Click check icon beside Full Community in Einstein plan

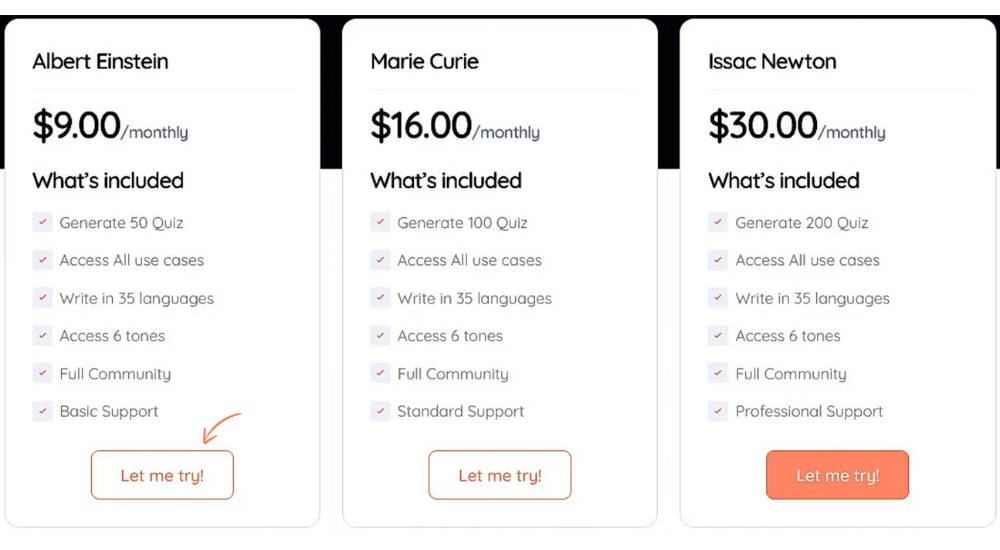43,373
